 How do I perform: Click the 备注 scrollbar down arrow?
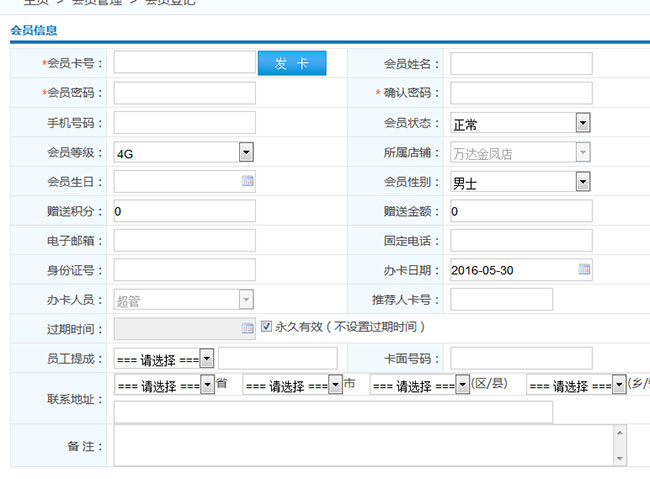(620, 458)
